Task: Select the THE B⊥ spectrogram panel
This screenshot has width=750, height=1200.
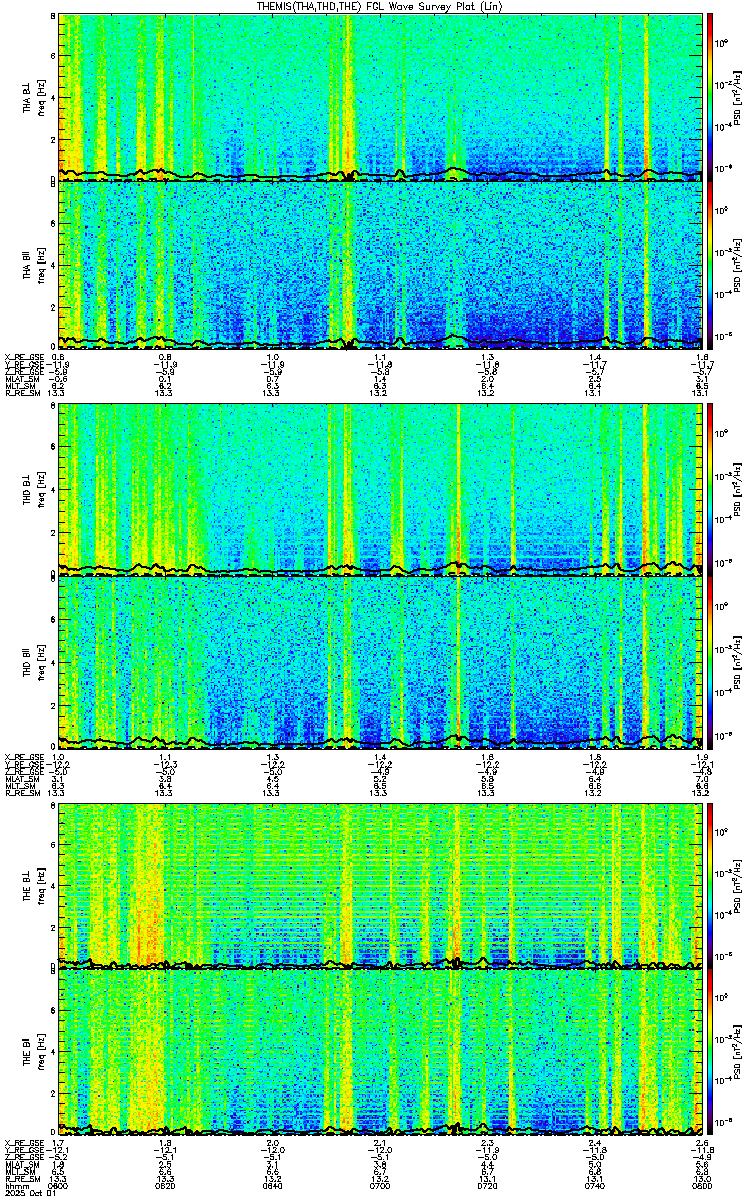Action: (x=380, y=885)
